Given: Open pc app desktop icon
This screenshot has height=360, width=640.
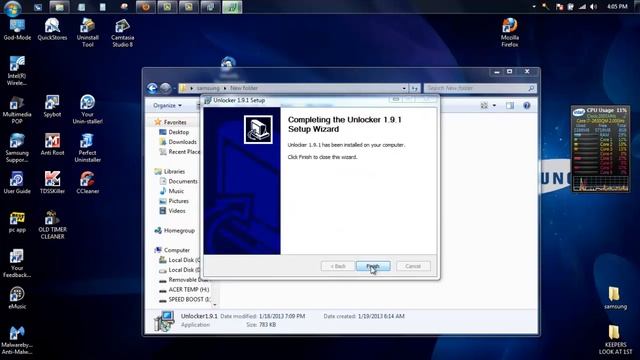Looking at the screenshot, I should pyautogui.click(x=17, y=222).
